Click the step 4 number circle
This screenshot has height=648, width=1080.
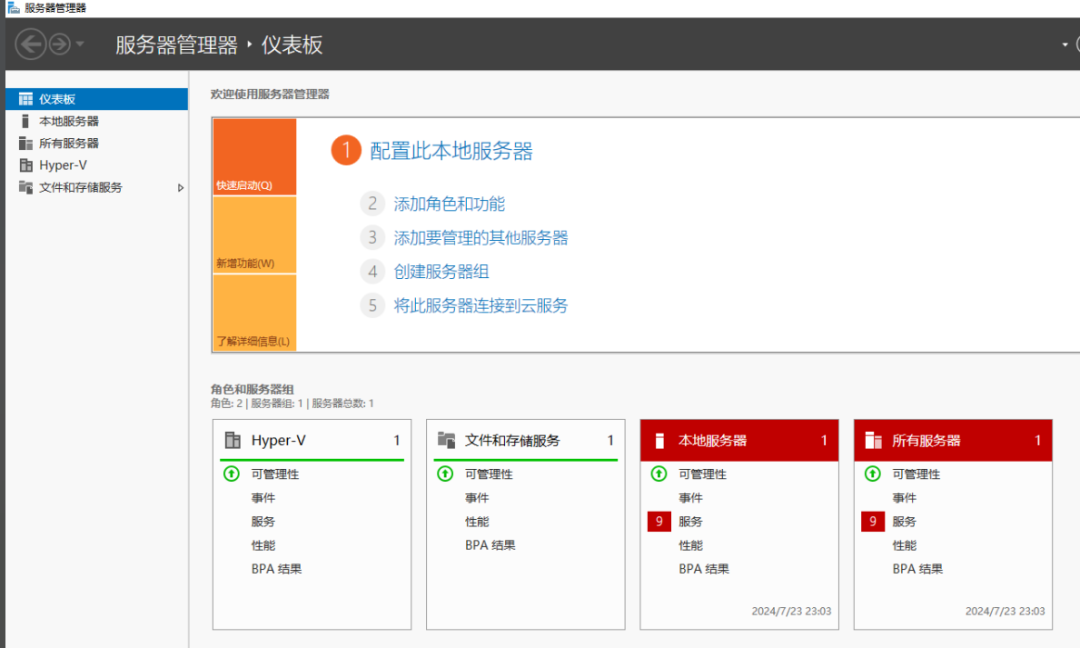click(x=372, y=271)
